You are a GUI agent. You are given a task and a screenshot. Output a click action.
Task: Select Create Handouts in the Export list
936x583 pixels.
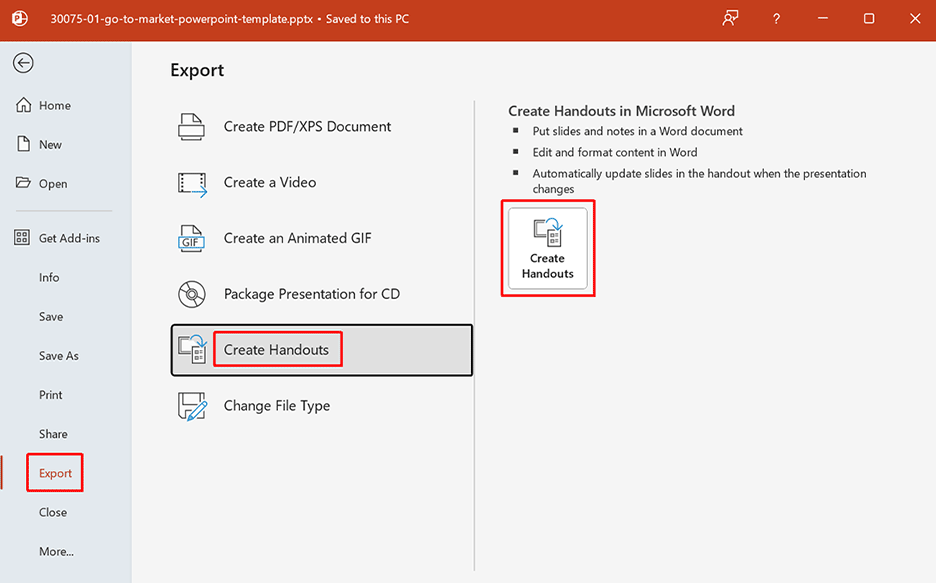point(277,350)
